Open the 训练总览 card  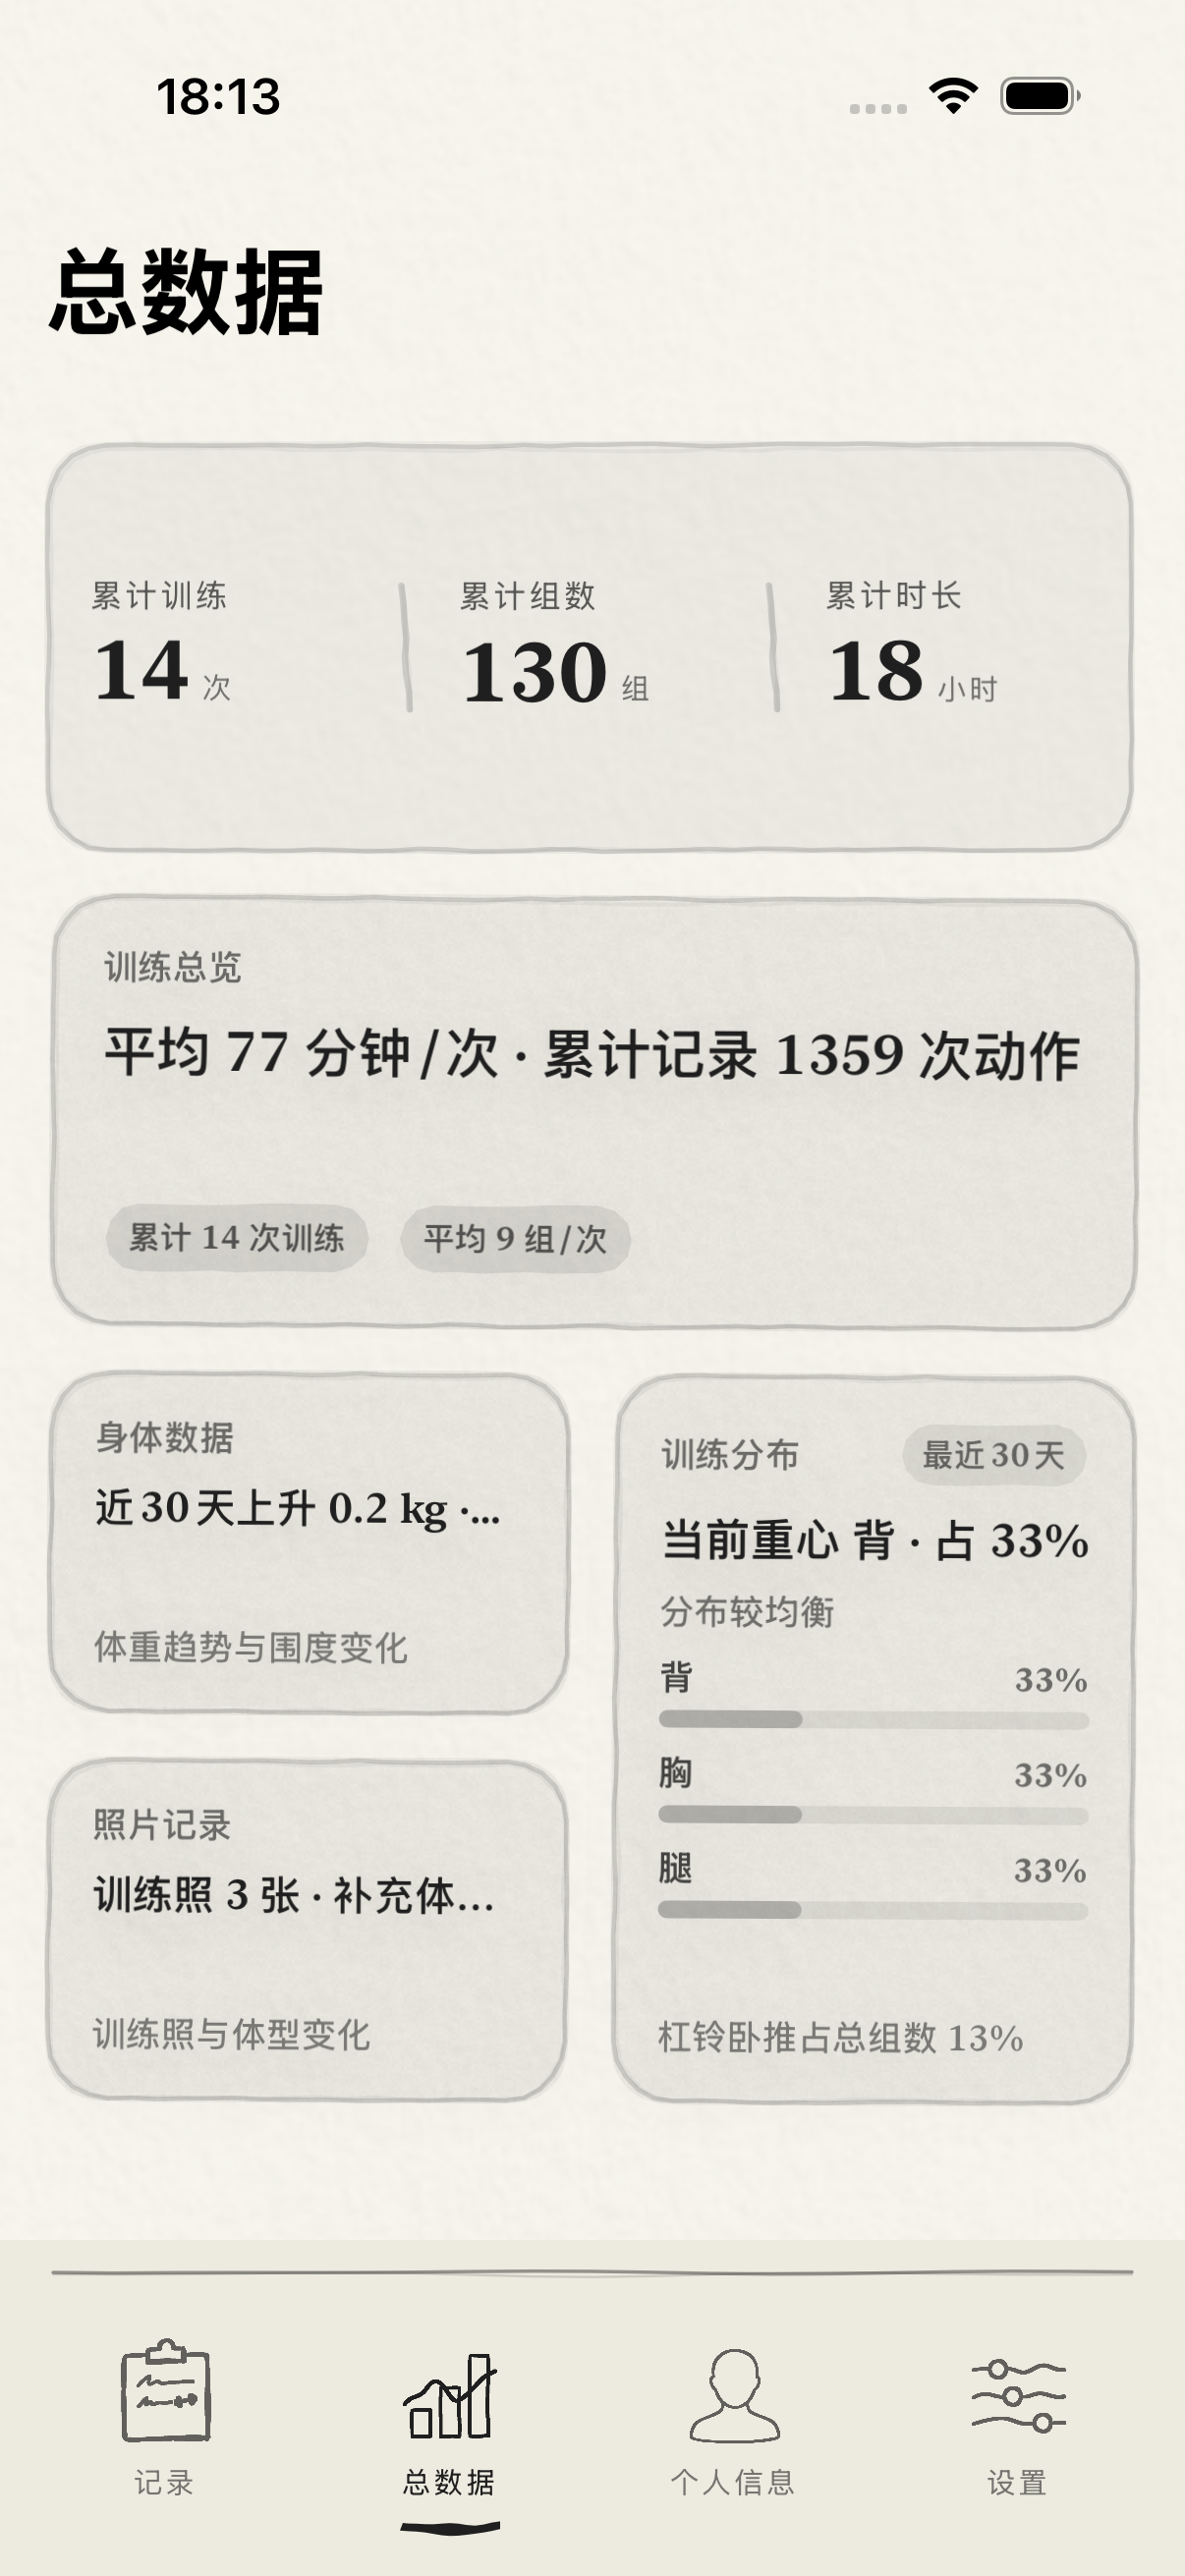coord(592,1110)
